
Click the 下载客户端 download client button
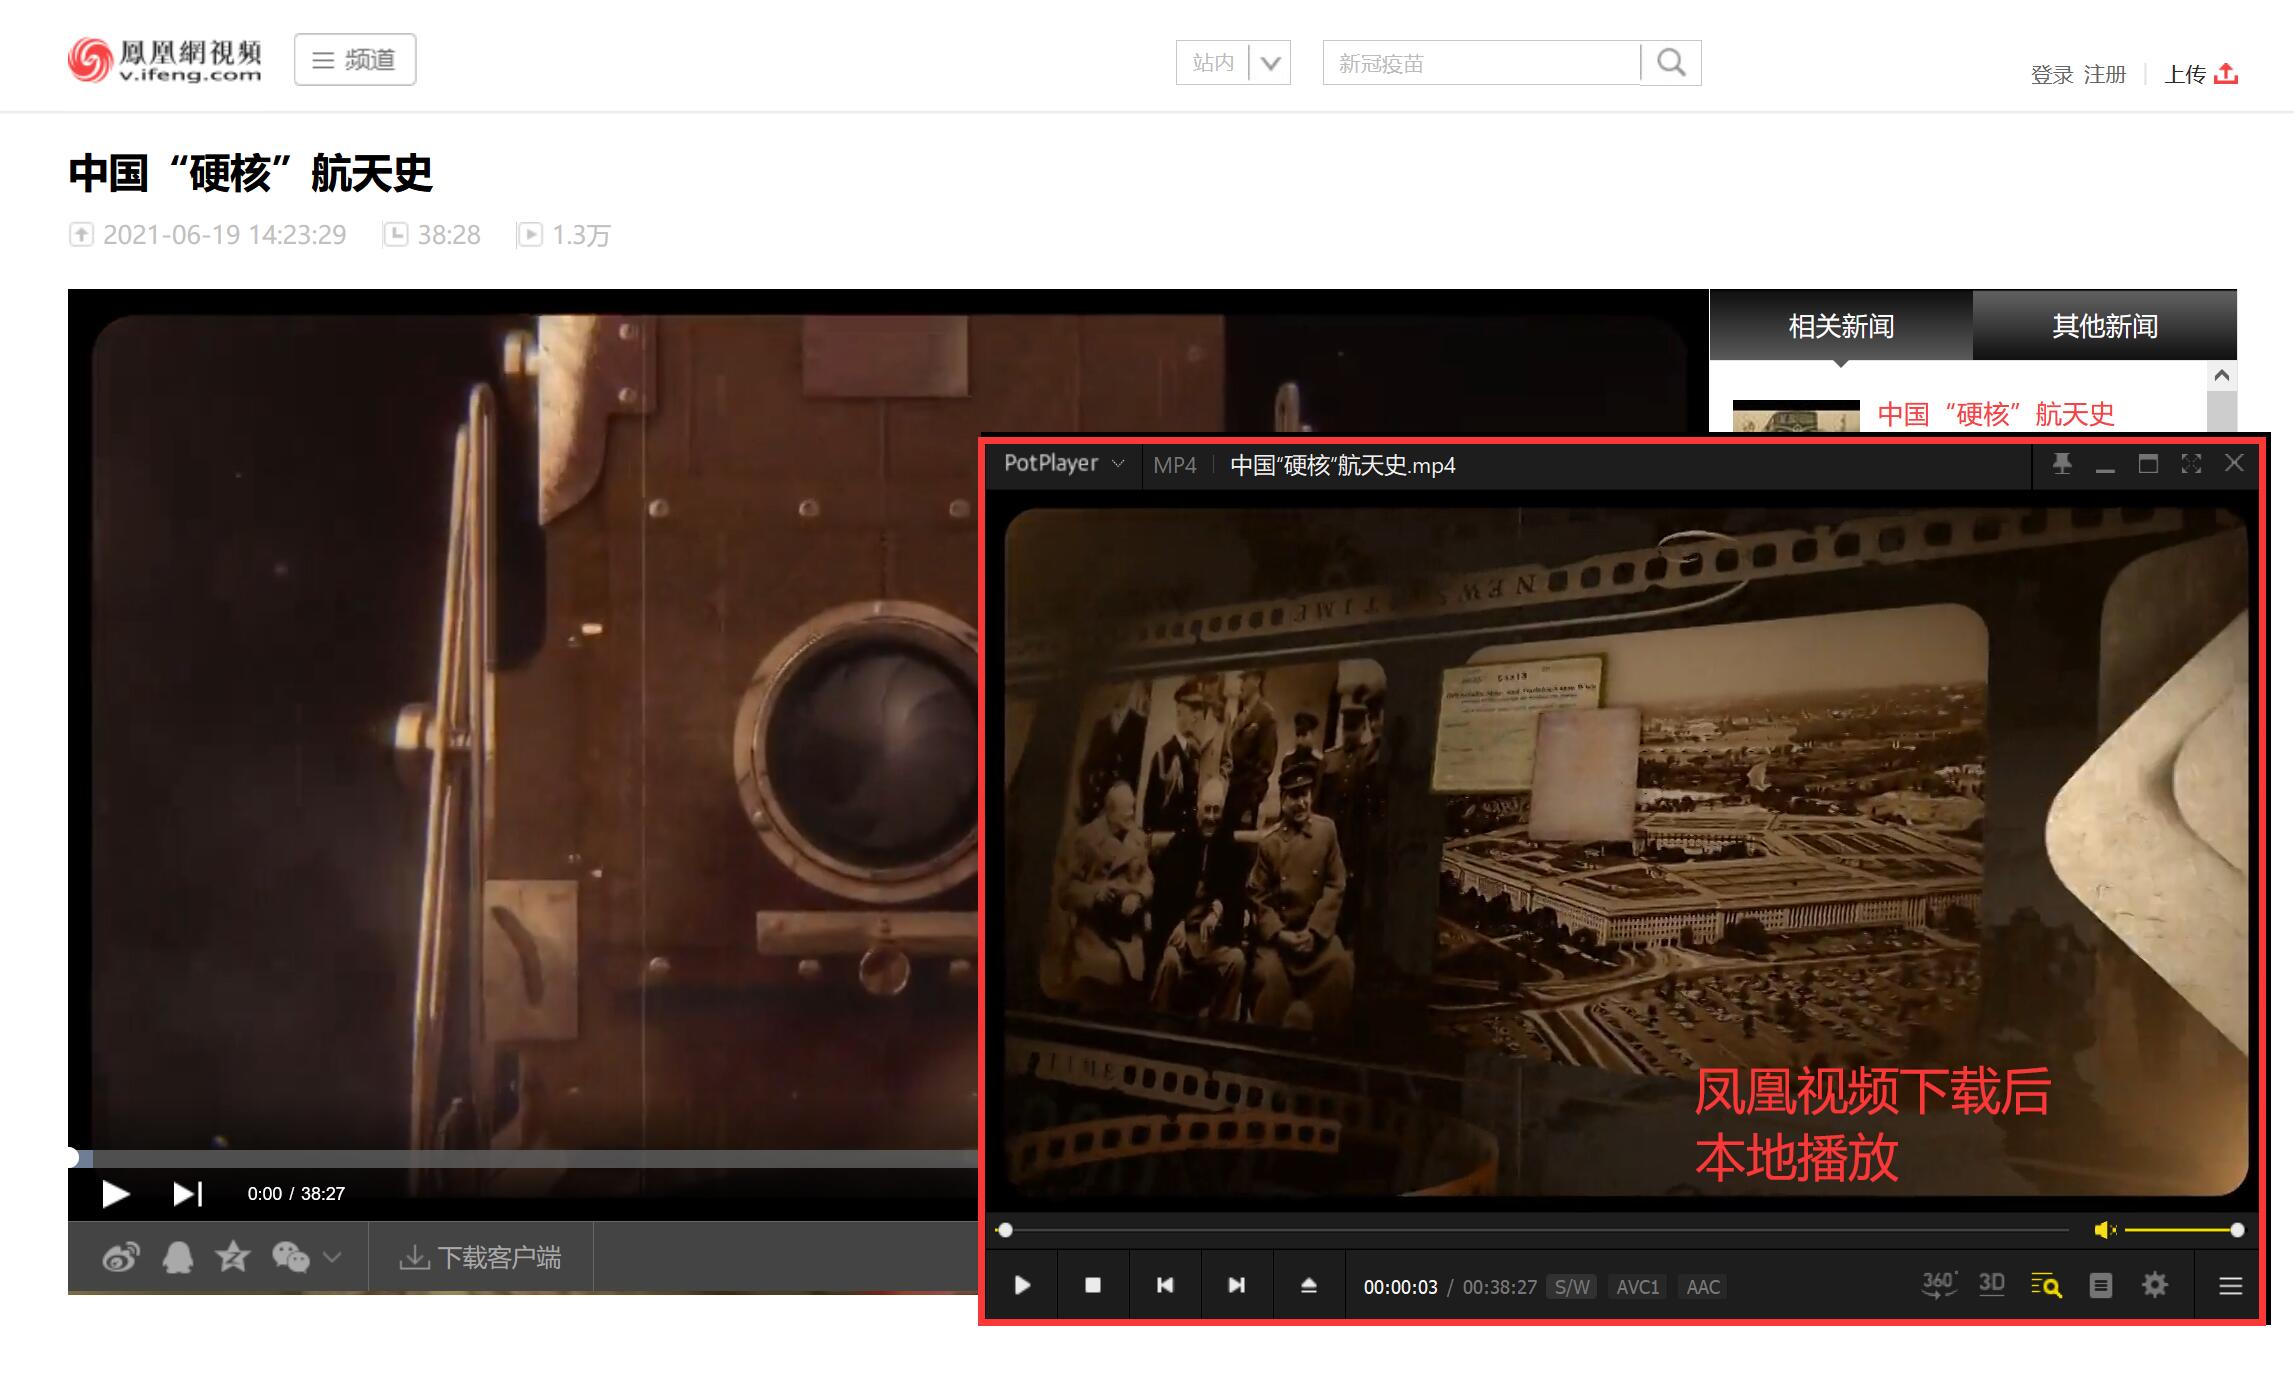click(481, 1257)
